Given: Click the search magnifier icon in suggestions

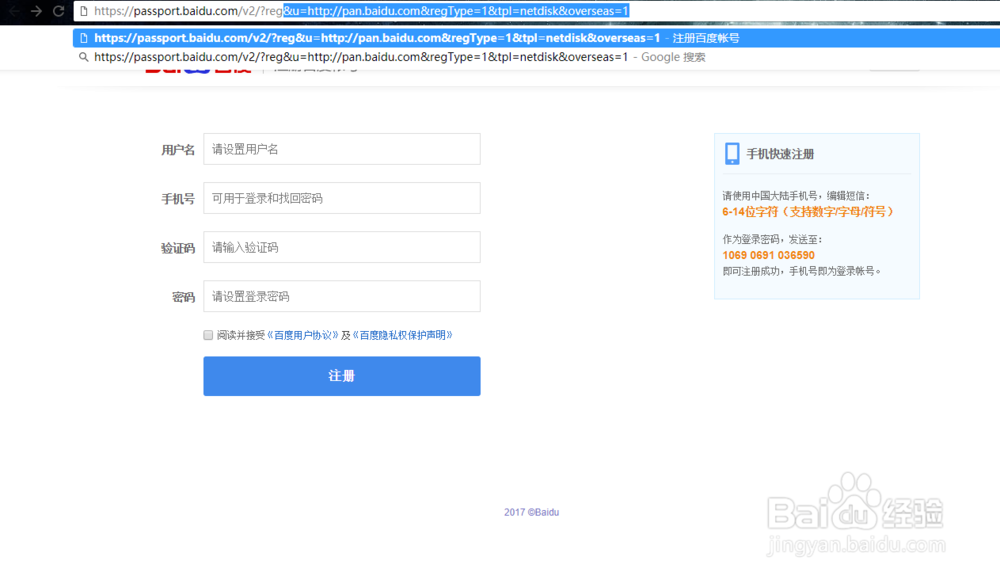Looking at the screenshot, I should [84, 57].
